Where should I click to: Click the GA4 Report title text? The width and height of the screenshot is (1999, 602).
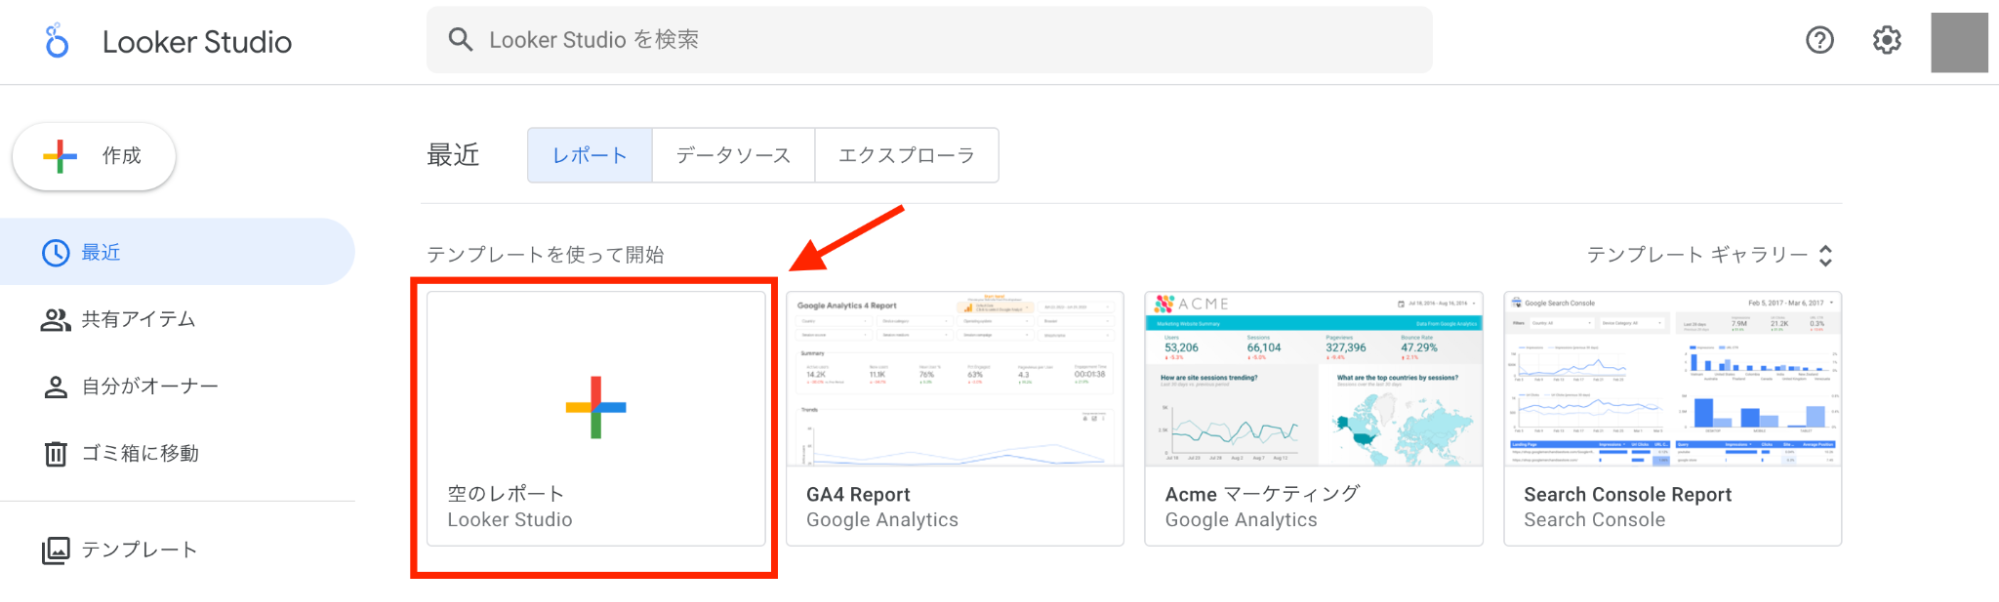click(x=858, y=495)
